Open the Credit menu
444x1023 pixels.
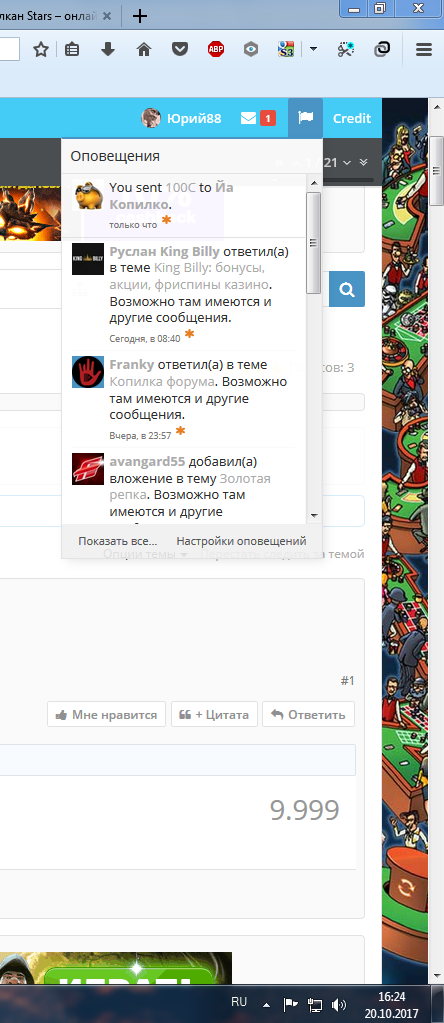(x=352, y=118)
